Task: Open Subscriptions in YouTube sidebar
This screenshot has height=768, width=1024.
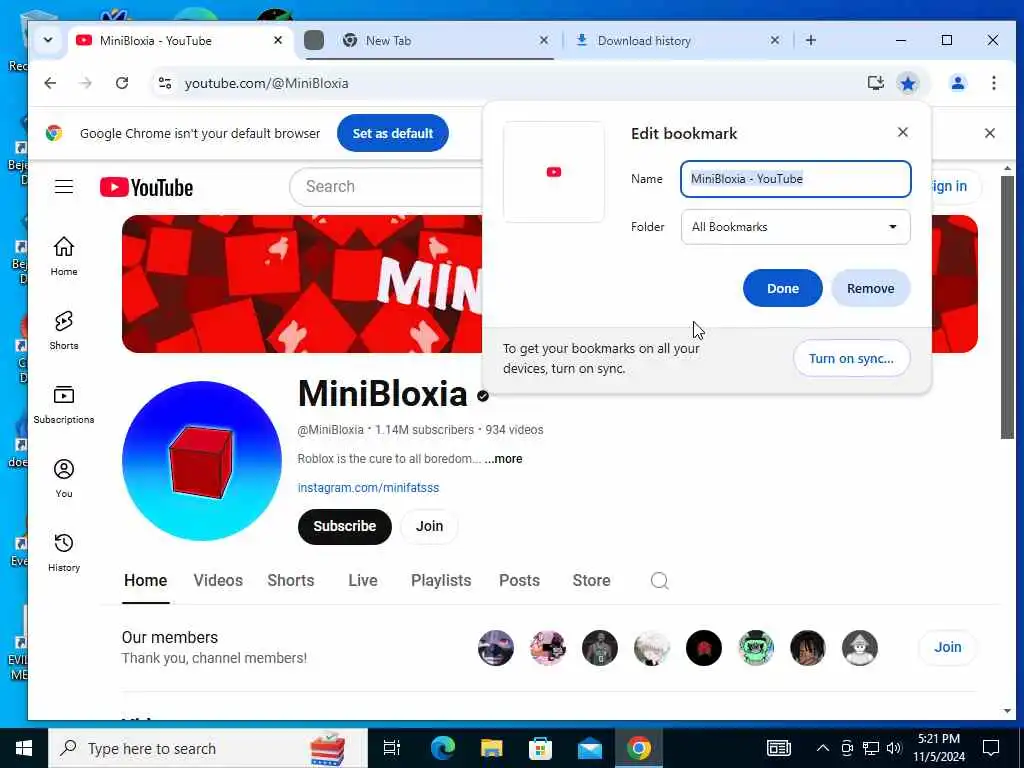Action: pyautogui.click(x=64, y=404)
